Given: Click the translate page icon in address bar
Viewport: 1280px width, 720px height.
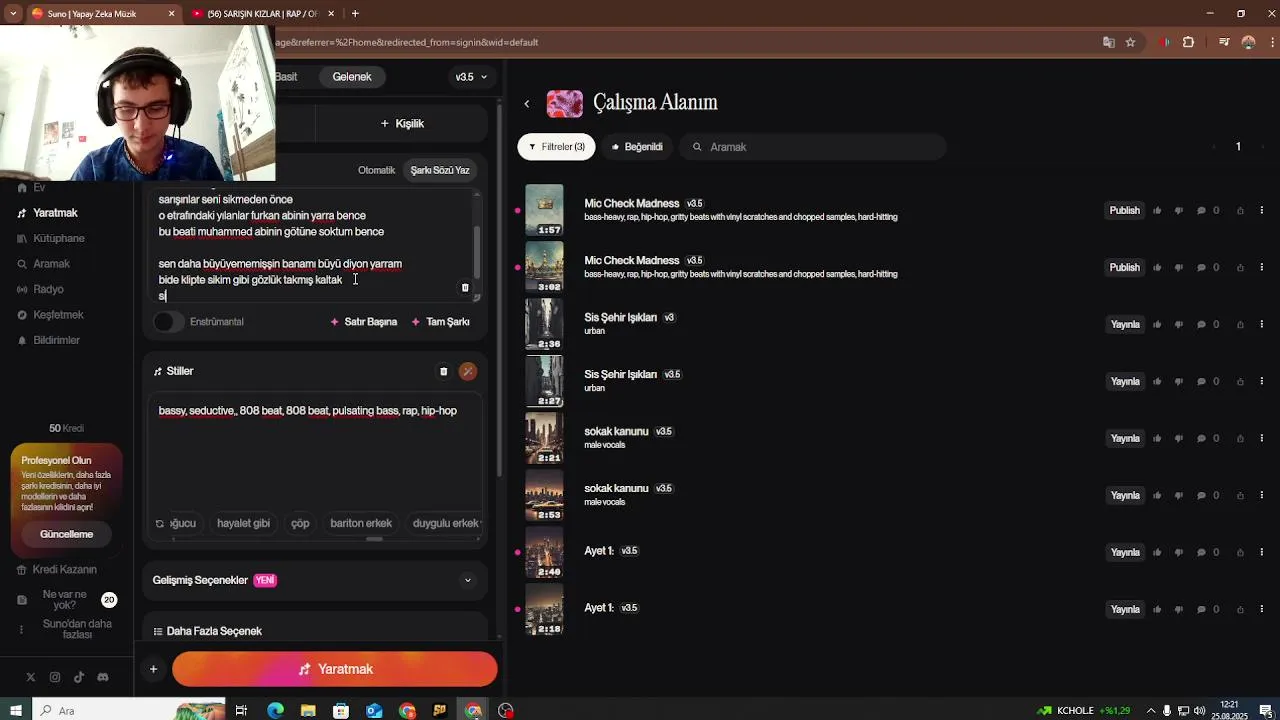Looking at the screenshot, I should click(x=1108, y=42).
